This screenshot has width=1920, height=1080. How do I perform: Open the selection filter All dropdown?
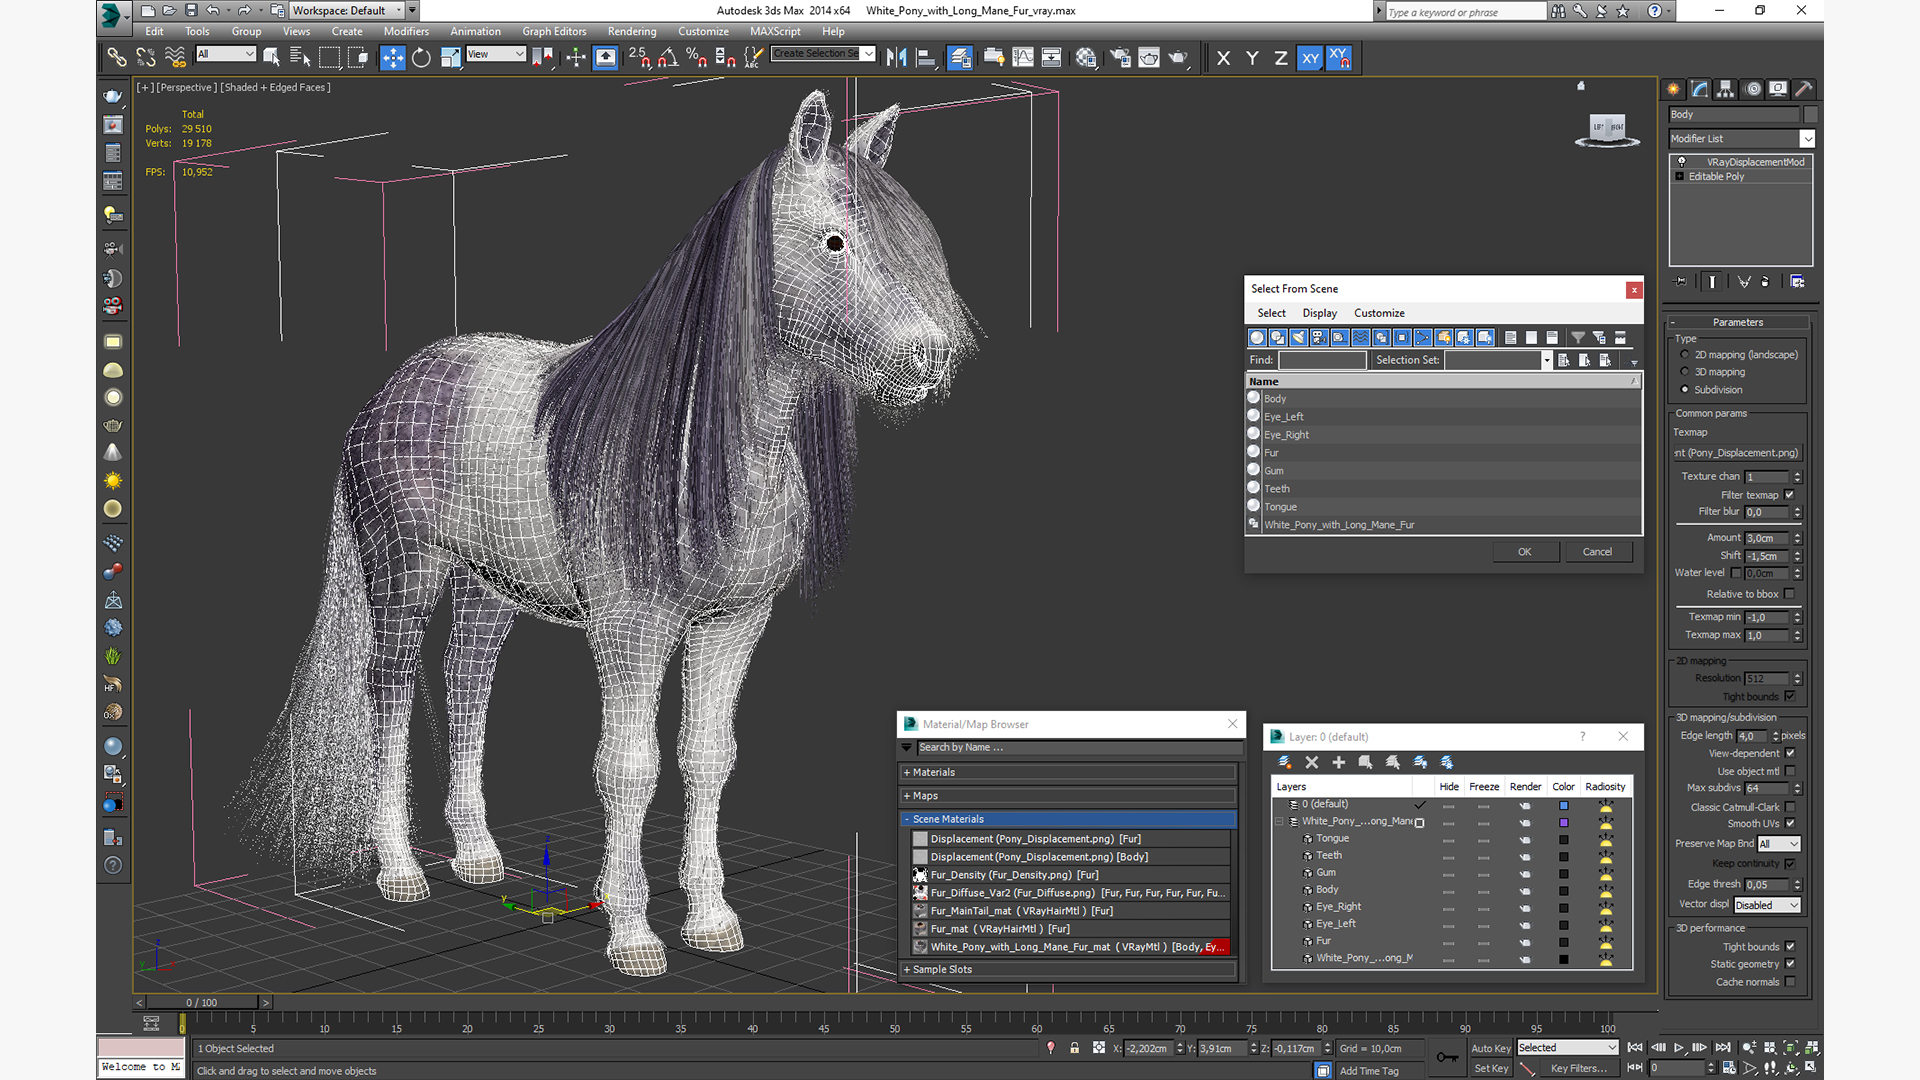[225, 54]
